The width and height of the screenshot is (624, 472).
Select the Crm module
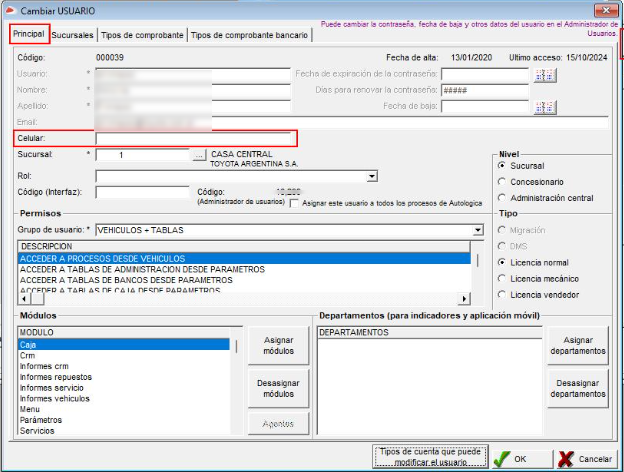124,355
